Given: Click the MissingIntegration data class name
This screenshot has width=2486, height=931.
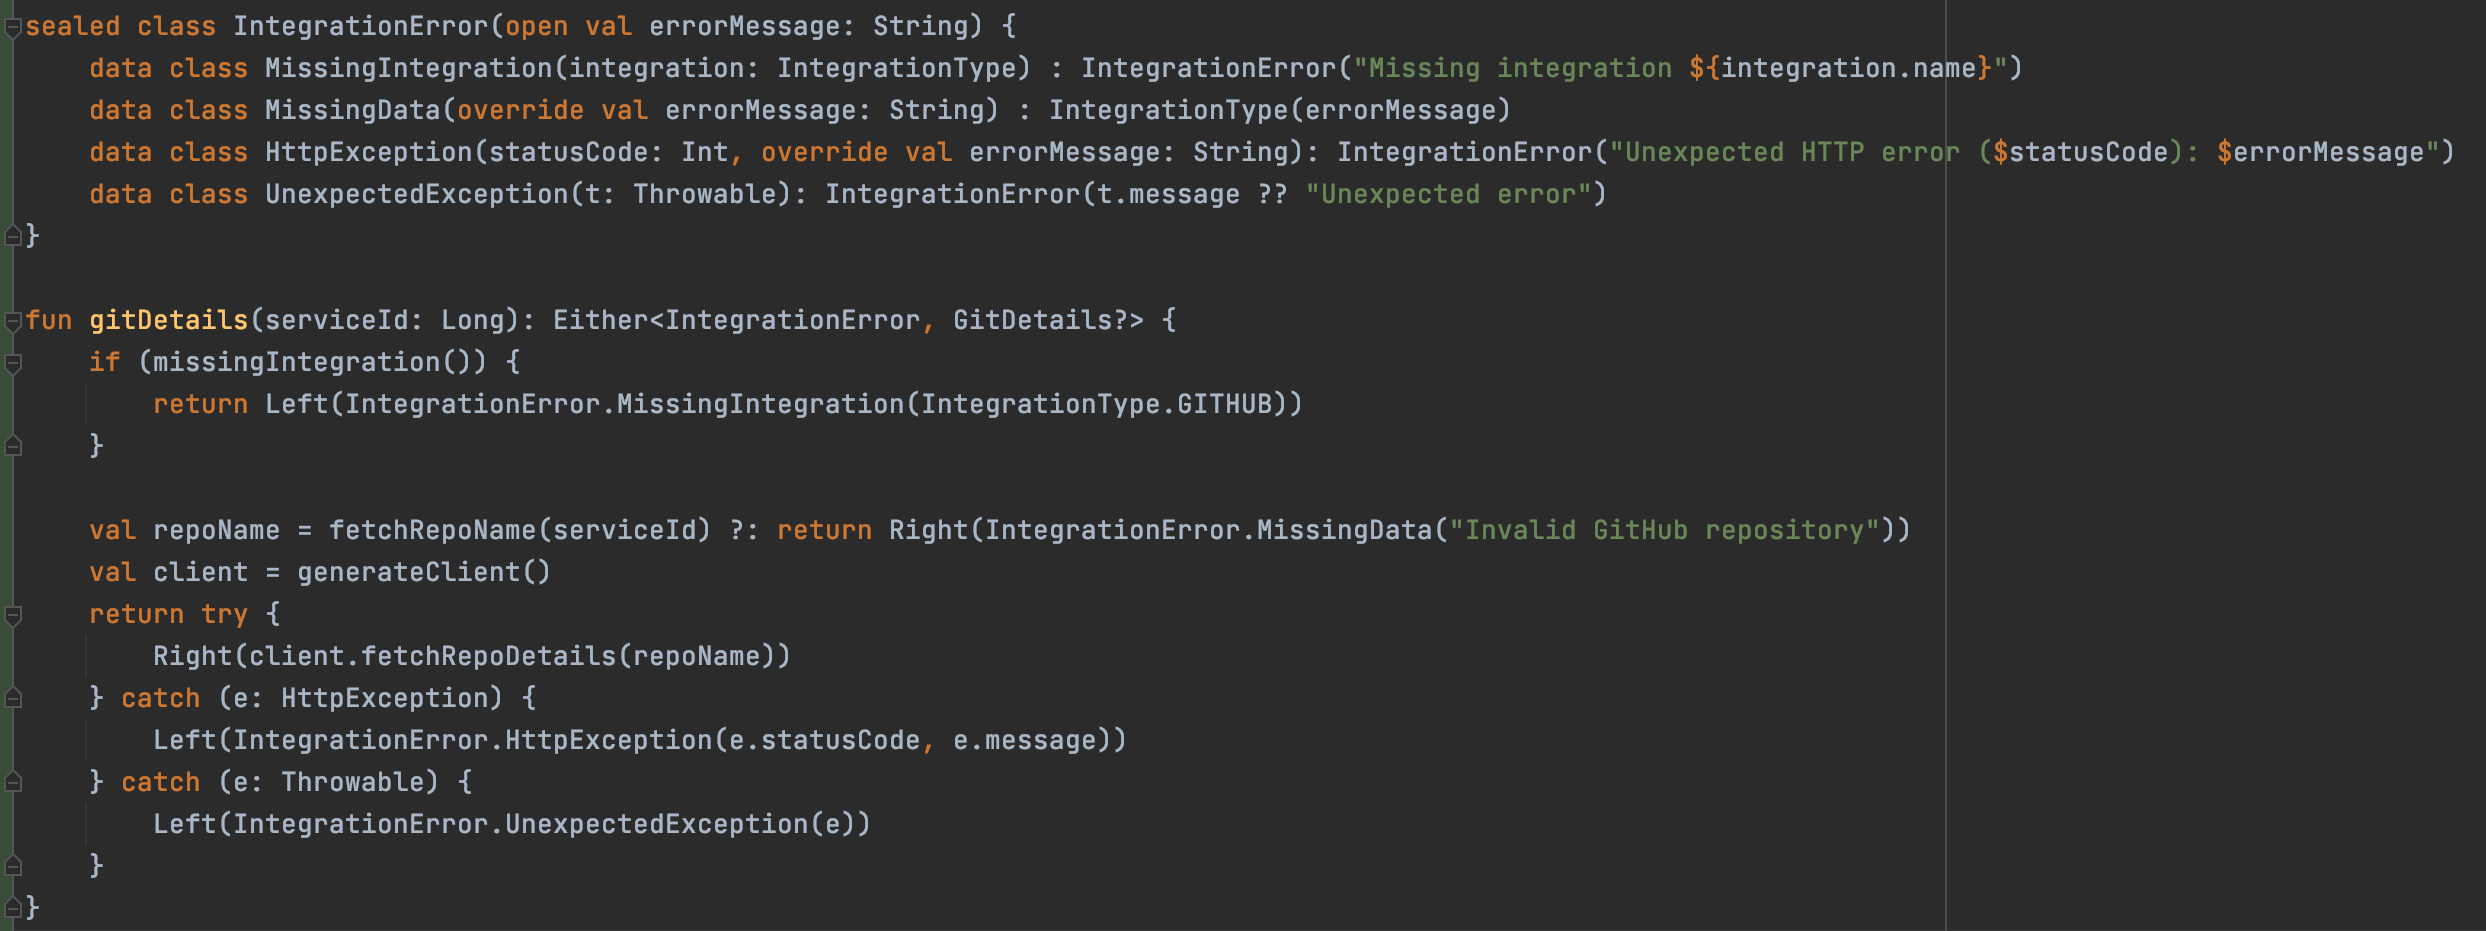Looking at the screenshot, I should pyautogui.click(x=409, y=68).
